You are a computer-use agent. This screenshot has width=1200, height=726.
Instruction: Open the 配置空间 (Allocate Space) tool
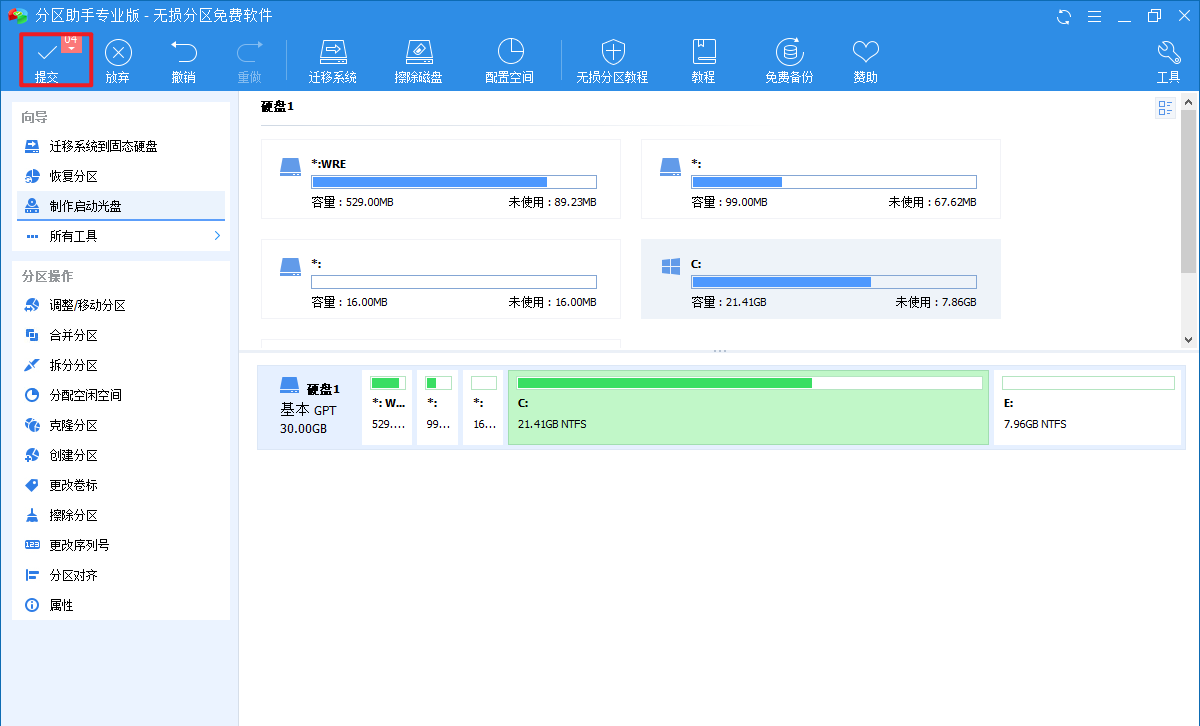(x=509, y=52)
